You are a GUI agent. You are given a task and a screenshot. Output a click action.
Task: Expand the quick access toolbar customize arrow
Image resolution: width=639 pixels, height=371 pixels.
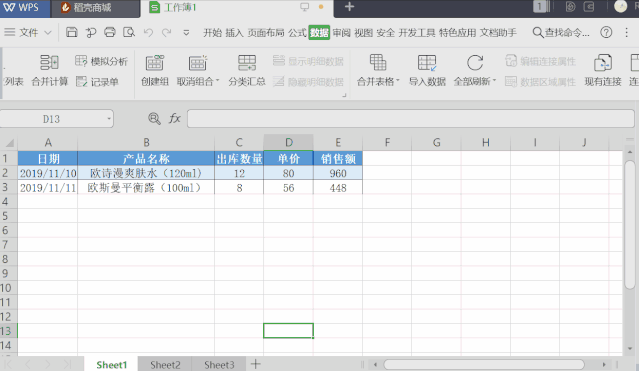pos(186,32)
